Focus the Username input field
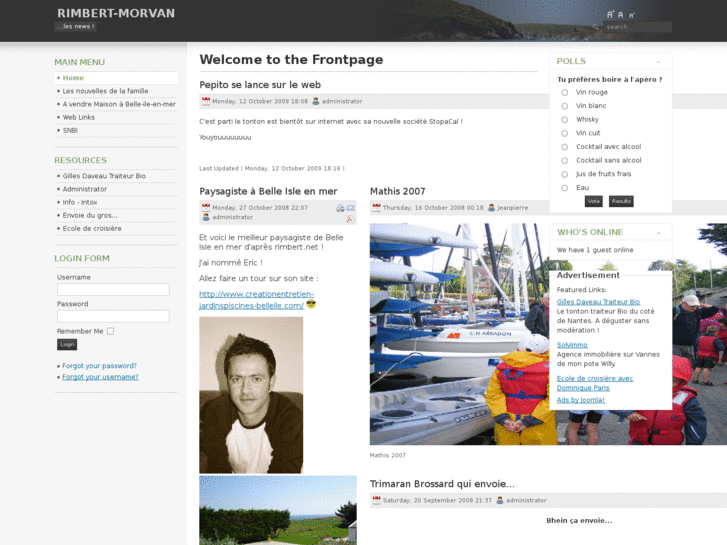The width and height of the screenshot is (727, 545). [x=113, y=289]
